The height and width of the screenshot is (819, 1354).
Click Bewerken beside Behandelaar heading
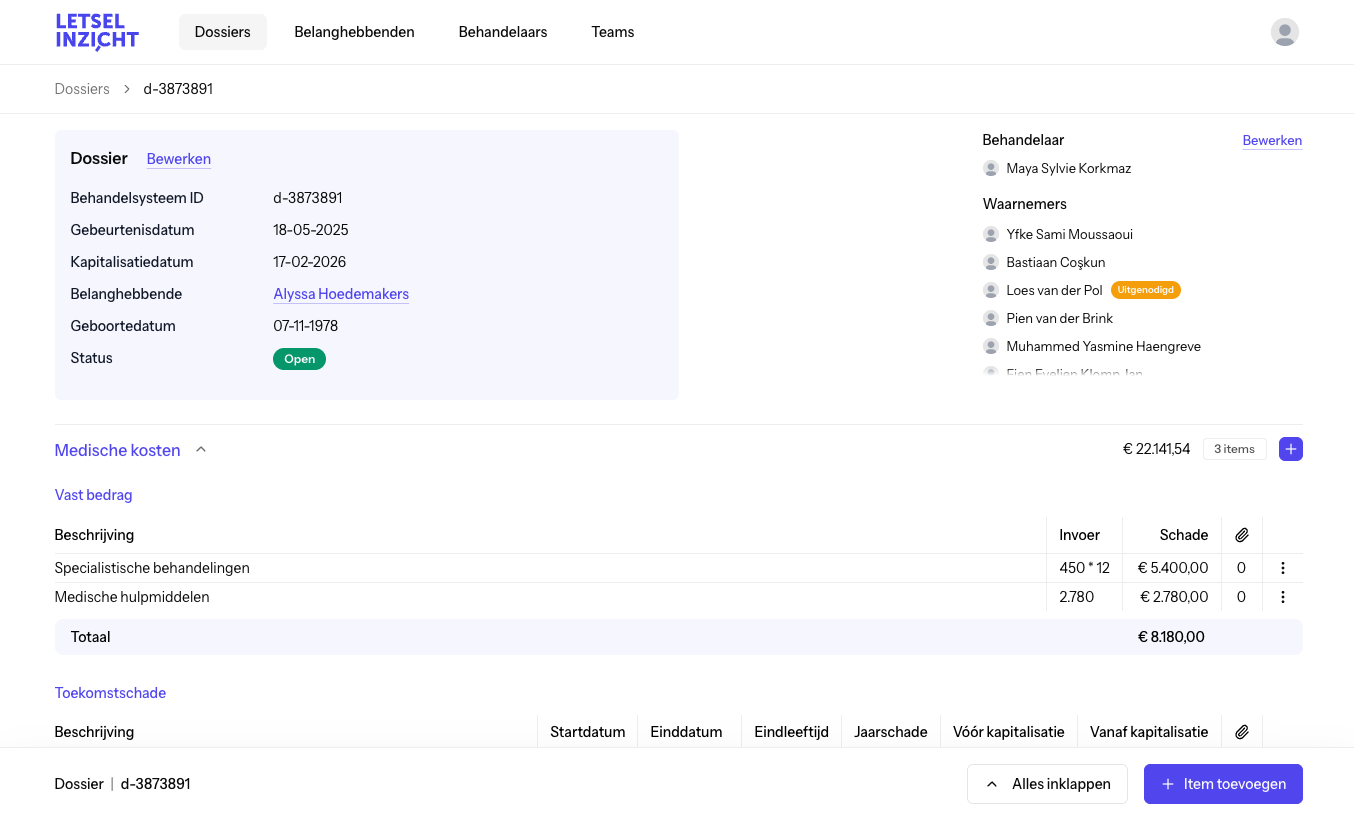(1272, 140)
